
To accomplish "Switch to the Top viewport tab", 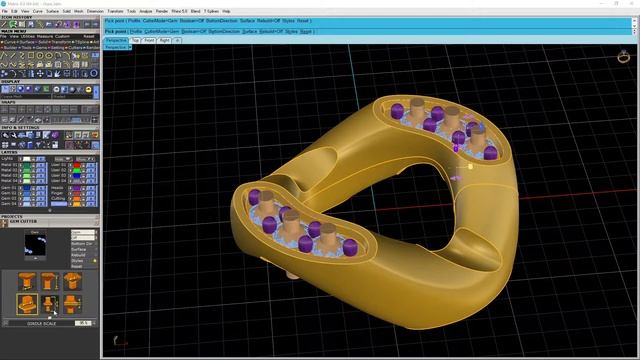I will pos(136,40).
